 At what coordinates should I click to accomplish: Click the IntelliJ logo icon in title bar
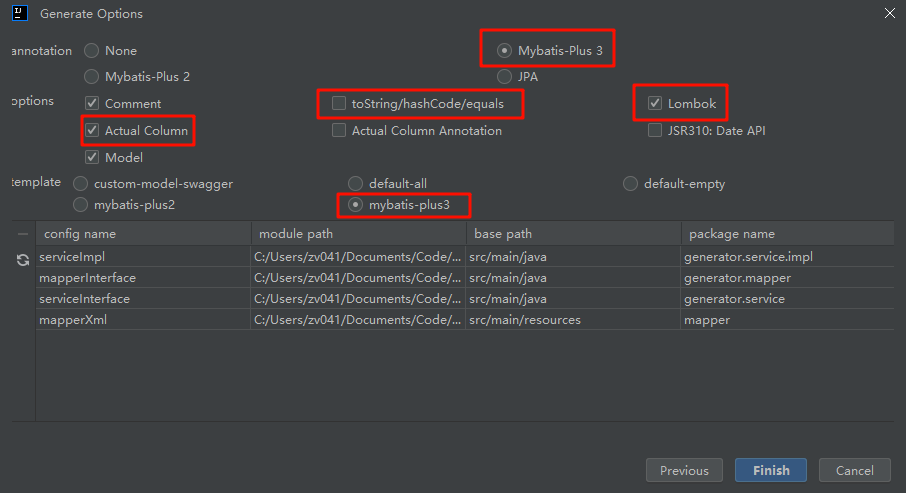pyautogui.click(x=20, y=13)
